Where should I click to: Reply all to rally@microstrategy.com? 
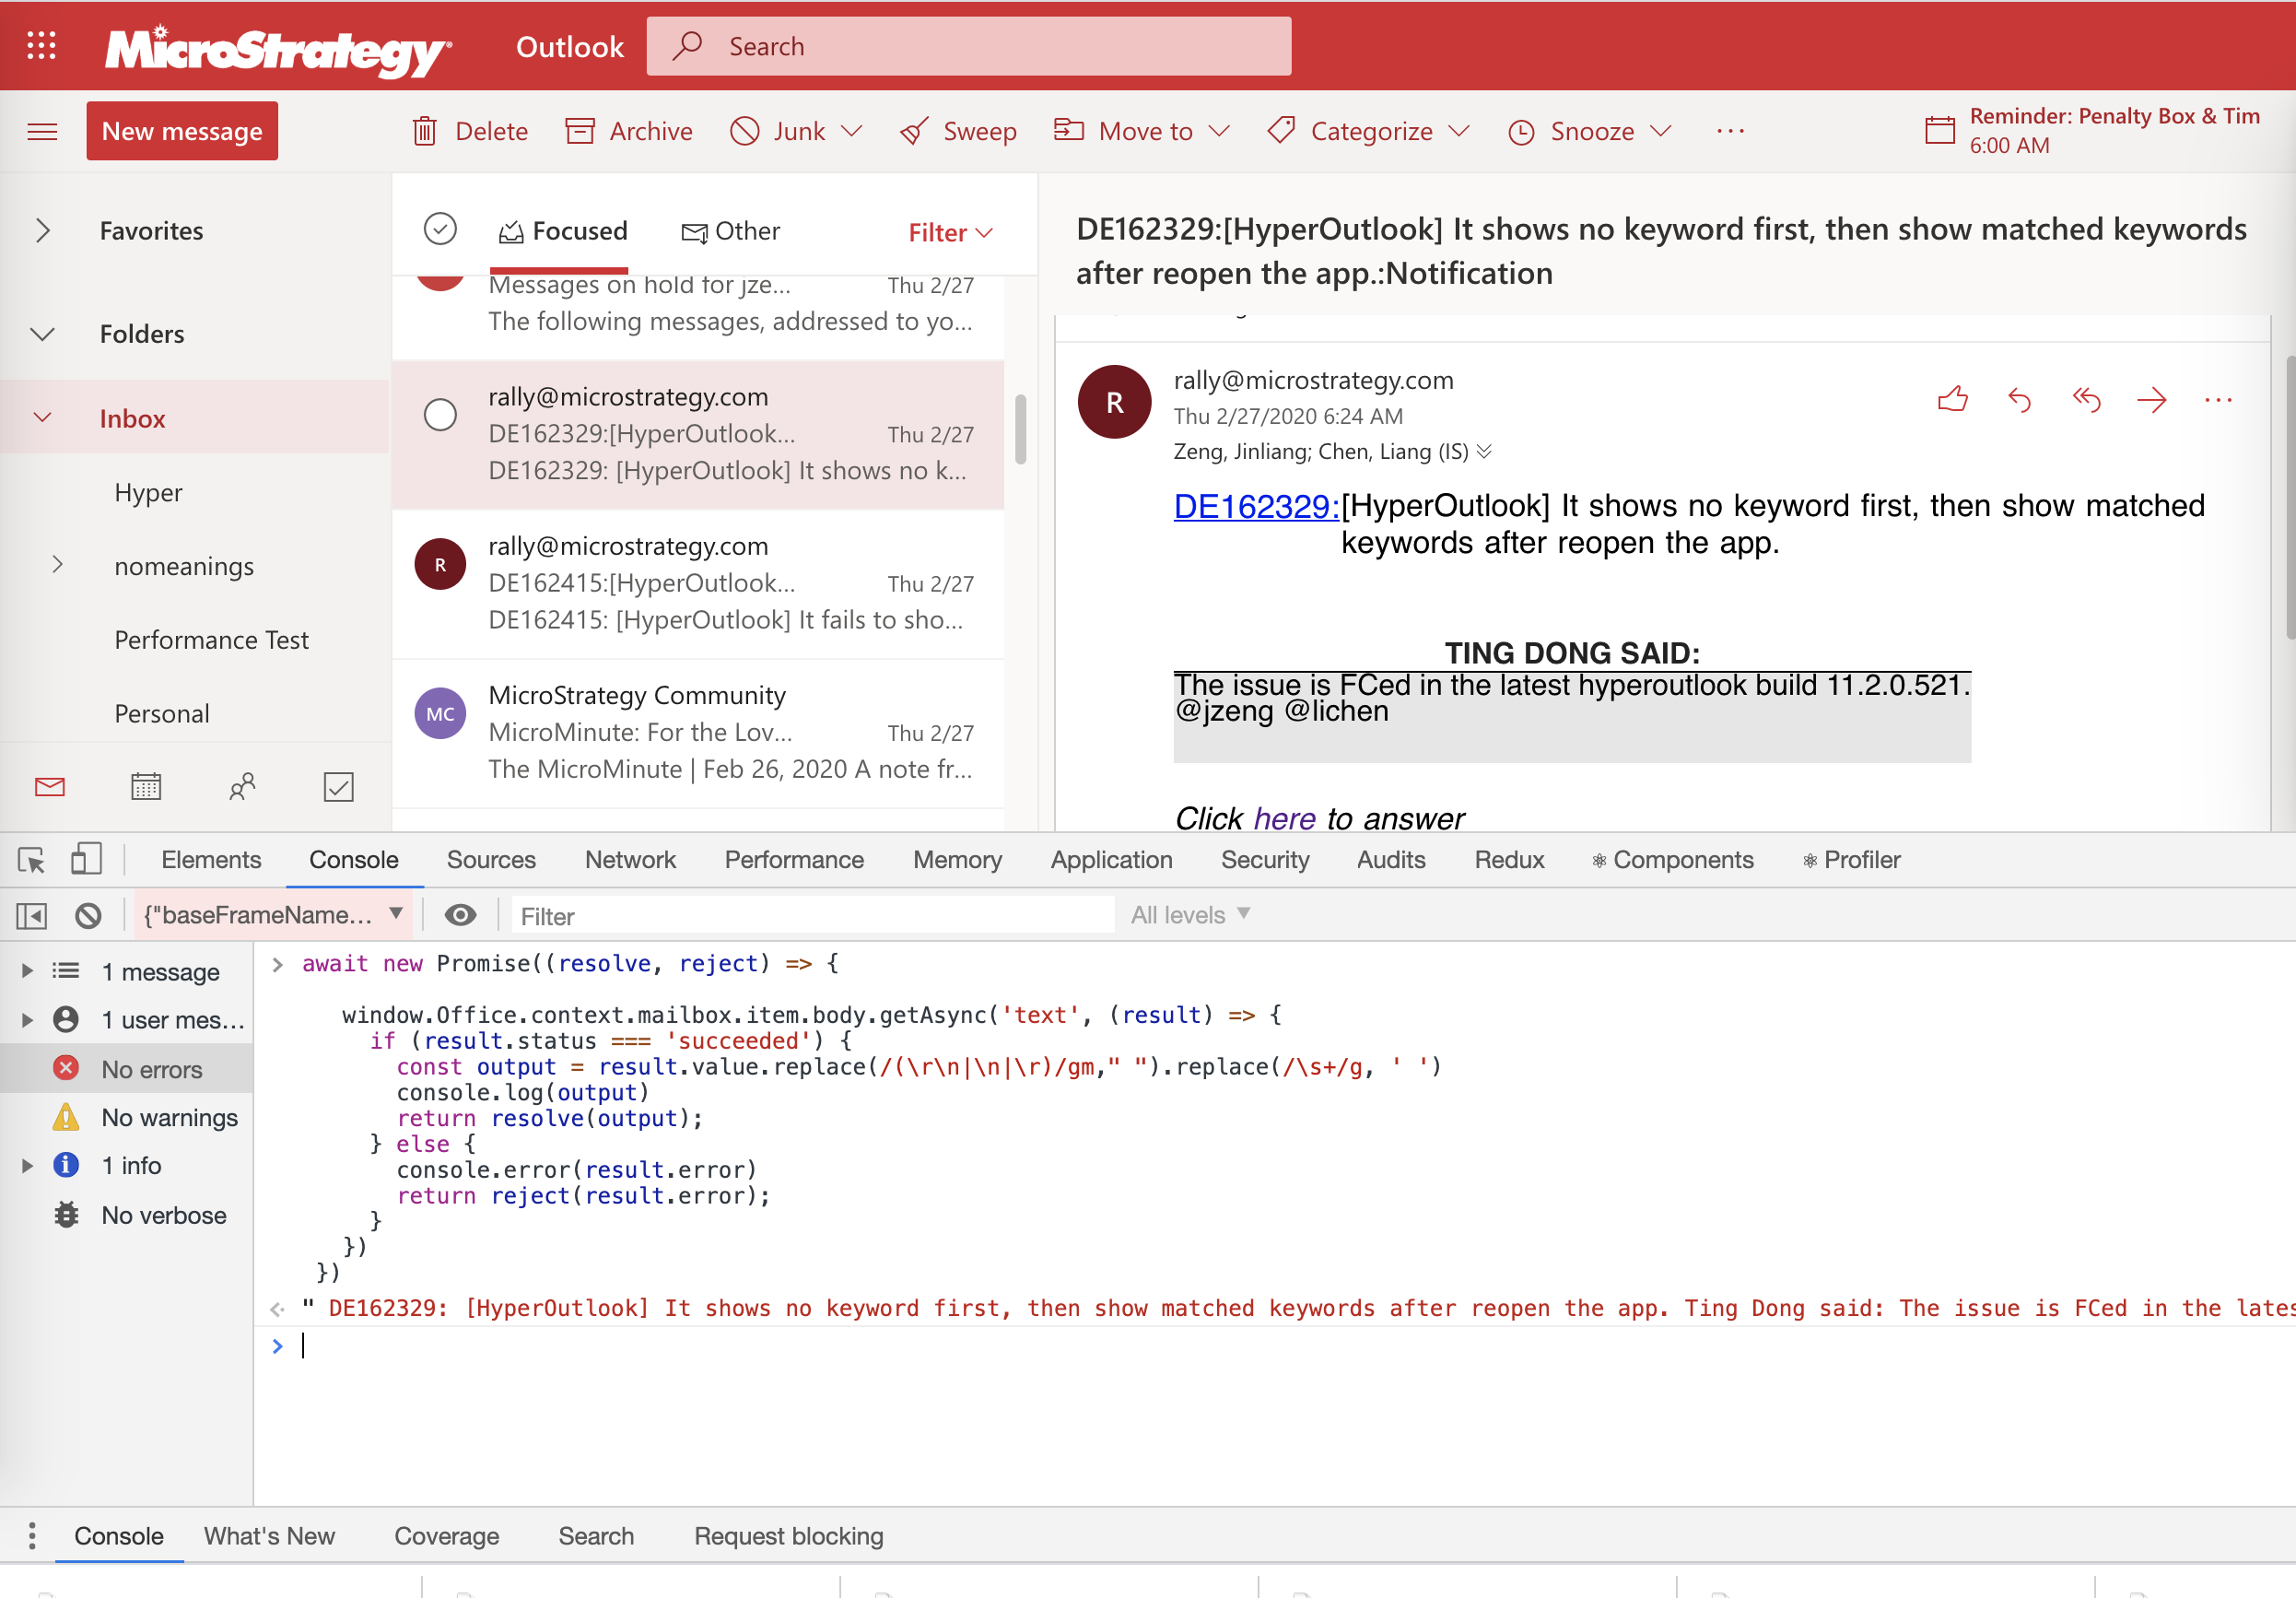pos(2087,399)
